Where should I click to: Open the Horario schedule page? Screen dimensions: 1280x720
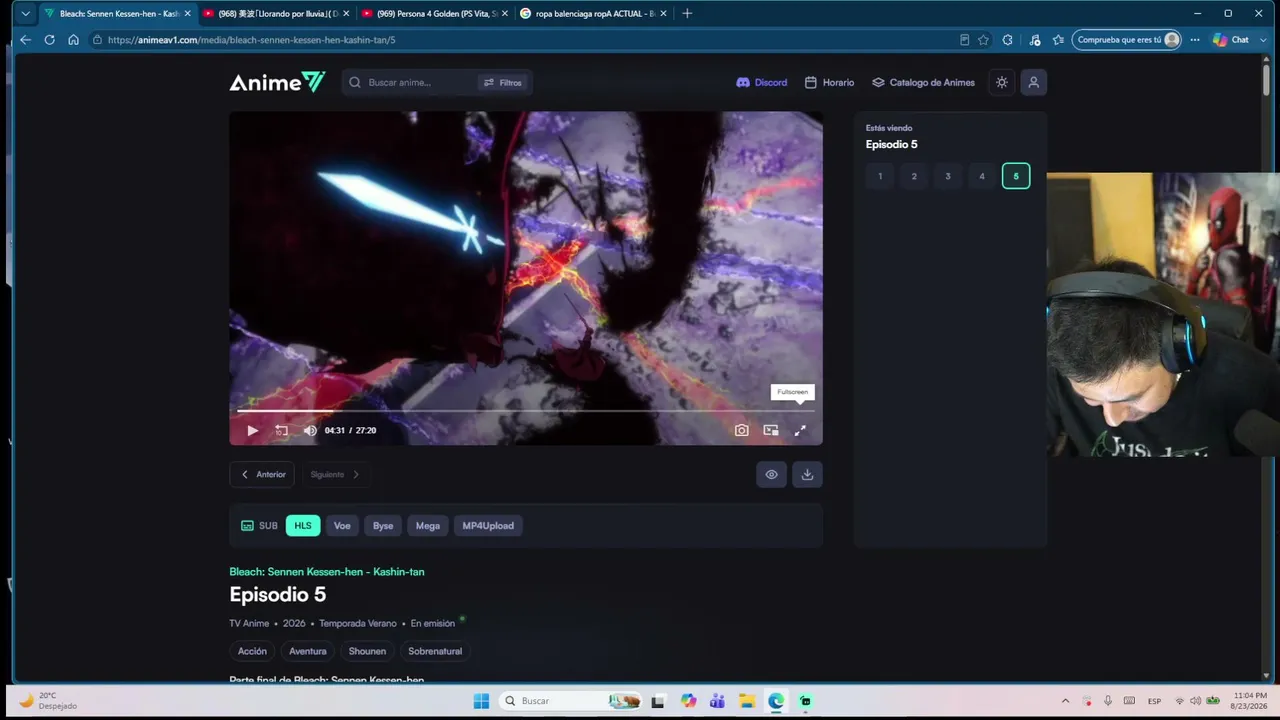pyautogui.click(x=830, y=82)
